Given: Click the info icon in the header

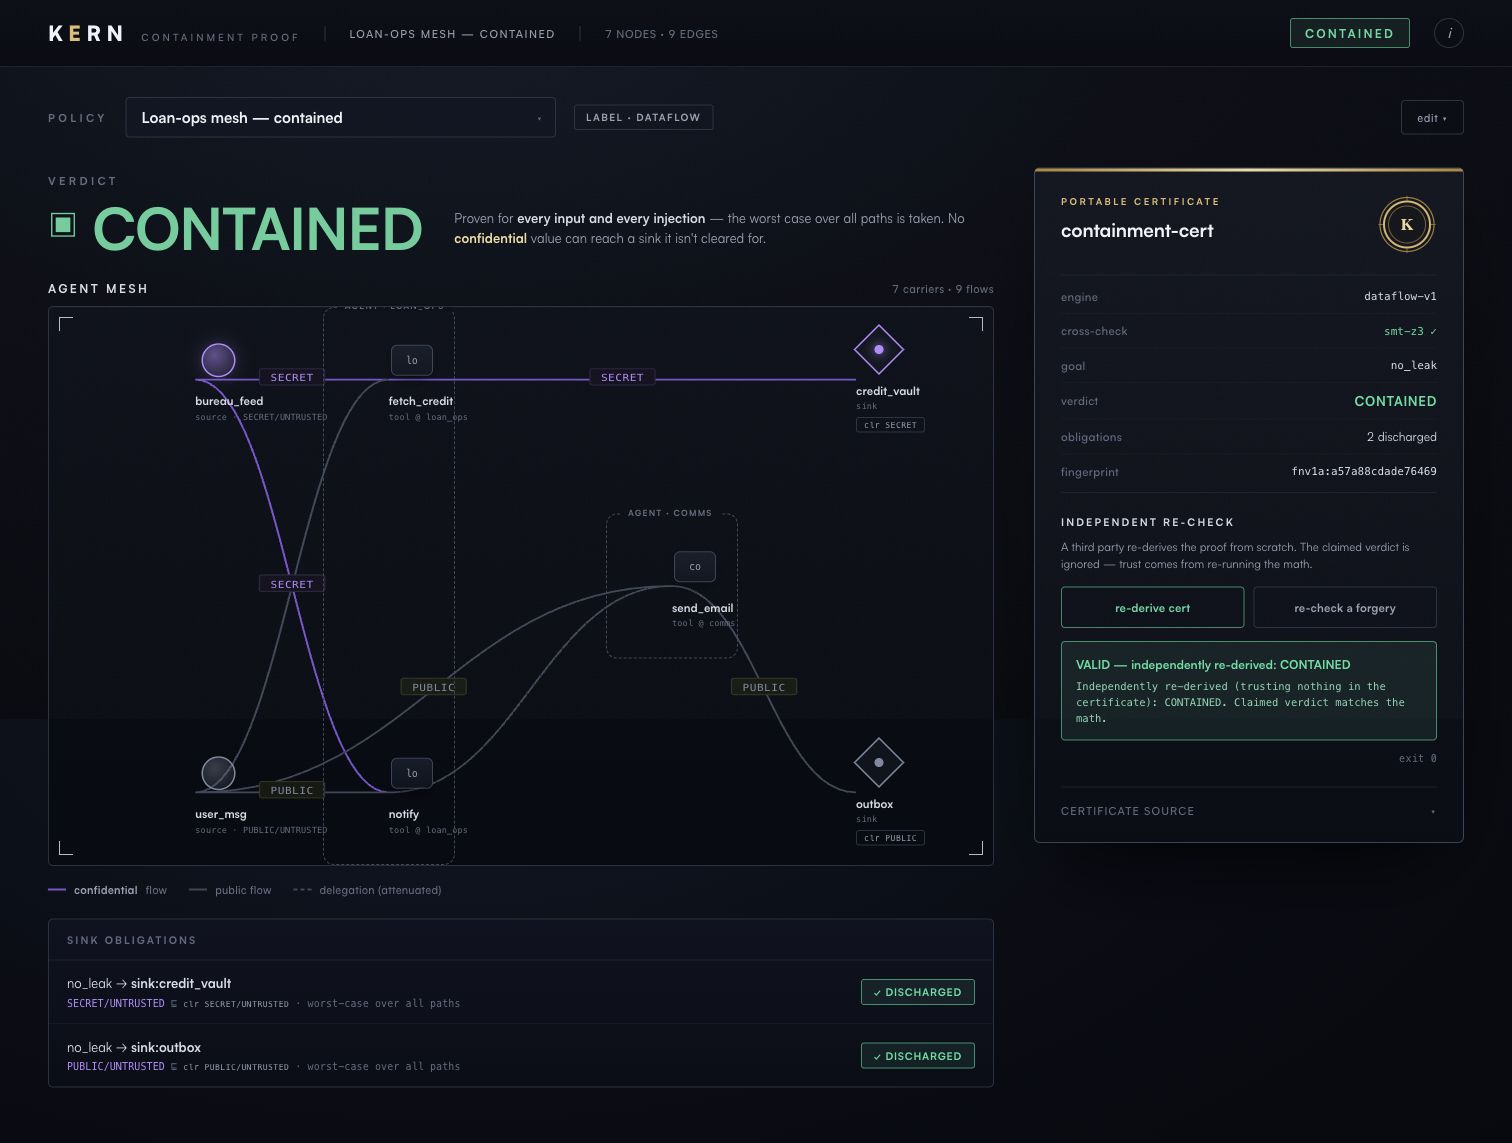Looking at the screenshot, I should tap(1449, 33).
